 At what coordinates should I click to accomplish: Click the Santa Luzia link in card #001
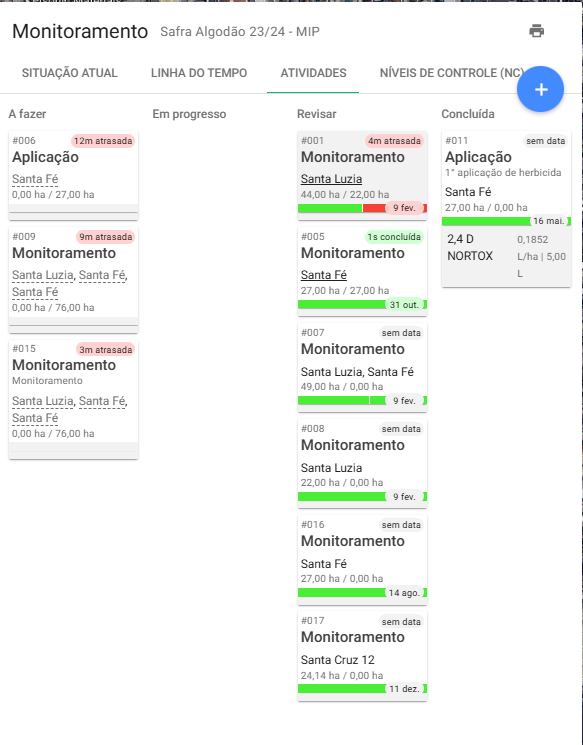point(331,179)
